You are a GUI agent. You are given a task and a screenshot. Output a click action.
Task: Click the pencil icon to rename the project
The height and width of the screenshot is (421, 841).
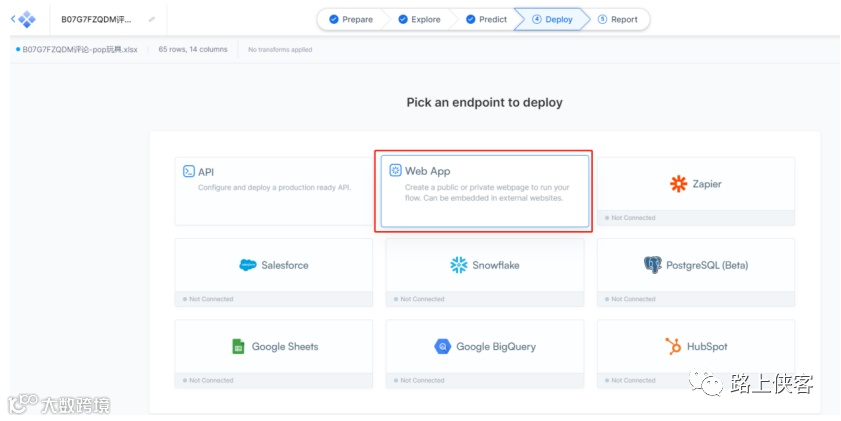[x=152, y=19]
